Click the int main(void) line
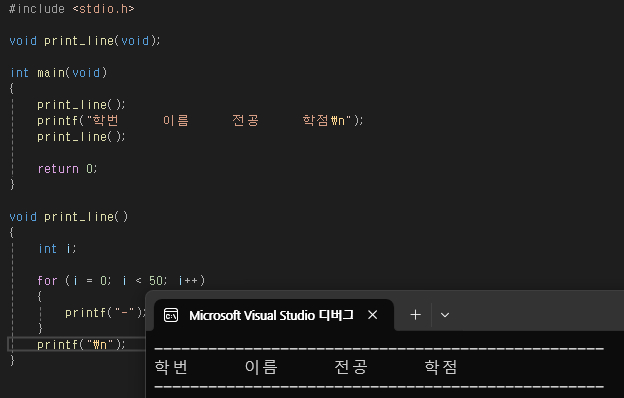Screen dimensions: 624x398 coord(58,73)
